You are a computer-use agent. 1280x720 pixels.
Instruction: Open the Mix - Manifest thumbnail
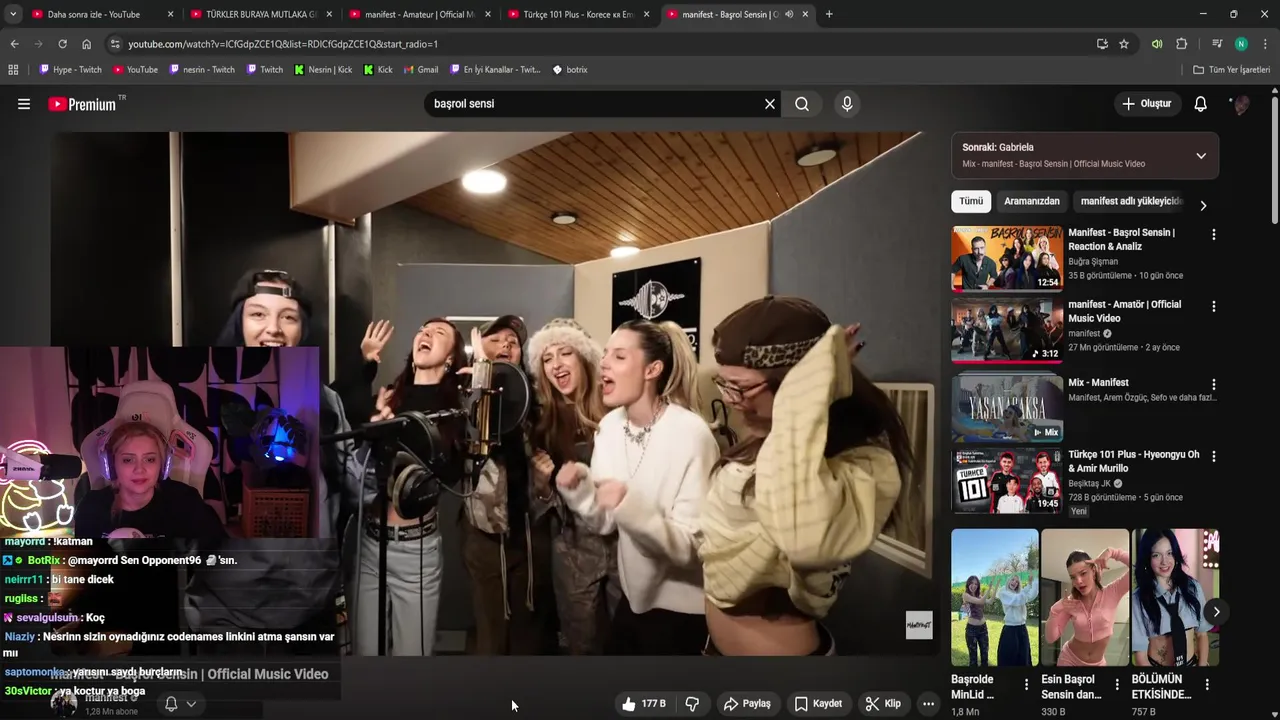click(1007, 408)
